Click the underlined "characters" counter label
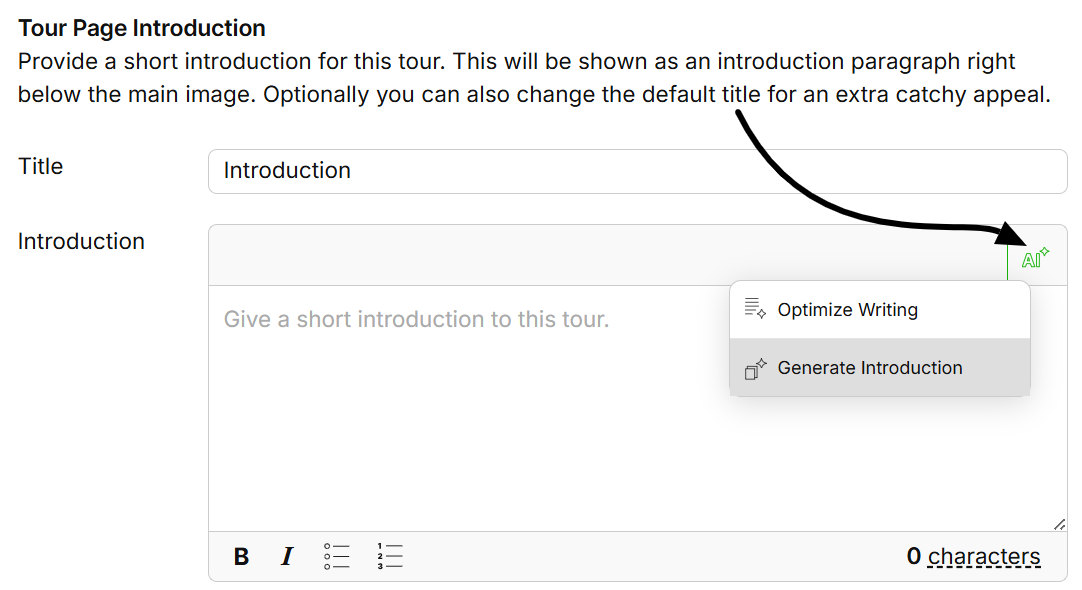The width and height of the screenshot is (1082, 590). point(984,557)
